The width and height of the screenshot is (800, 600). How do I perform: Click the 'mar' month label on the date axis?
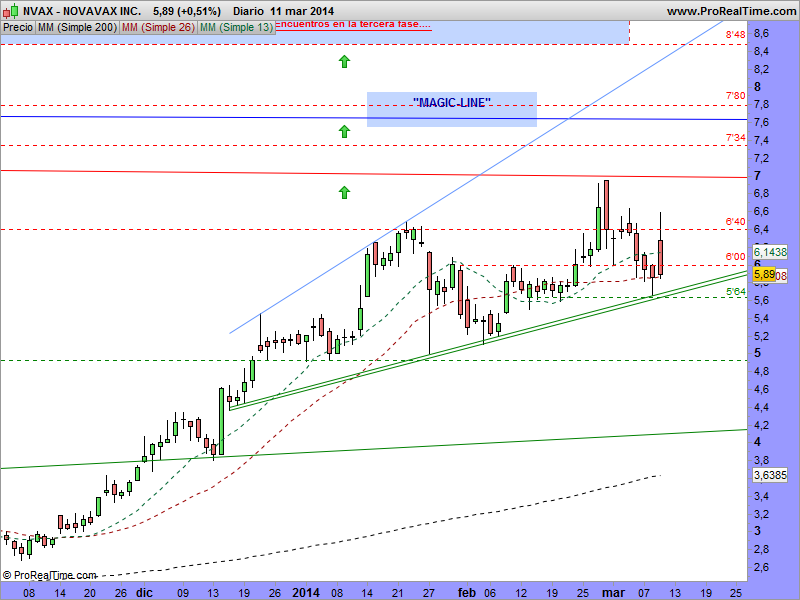pos(613,592)
